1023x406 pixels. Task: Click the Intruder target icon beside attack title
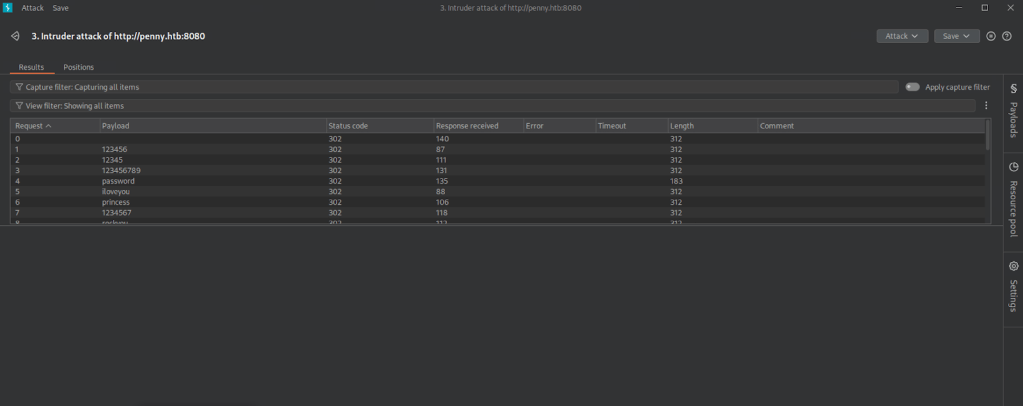(15, 36)
